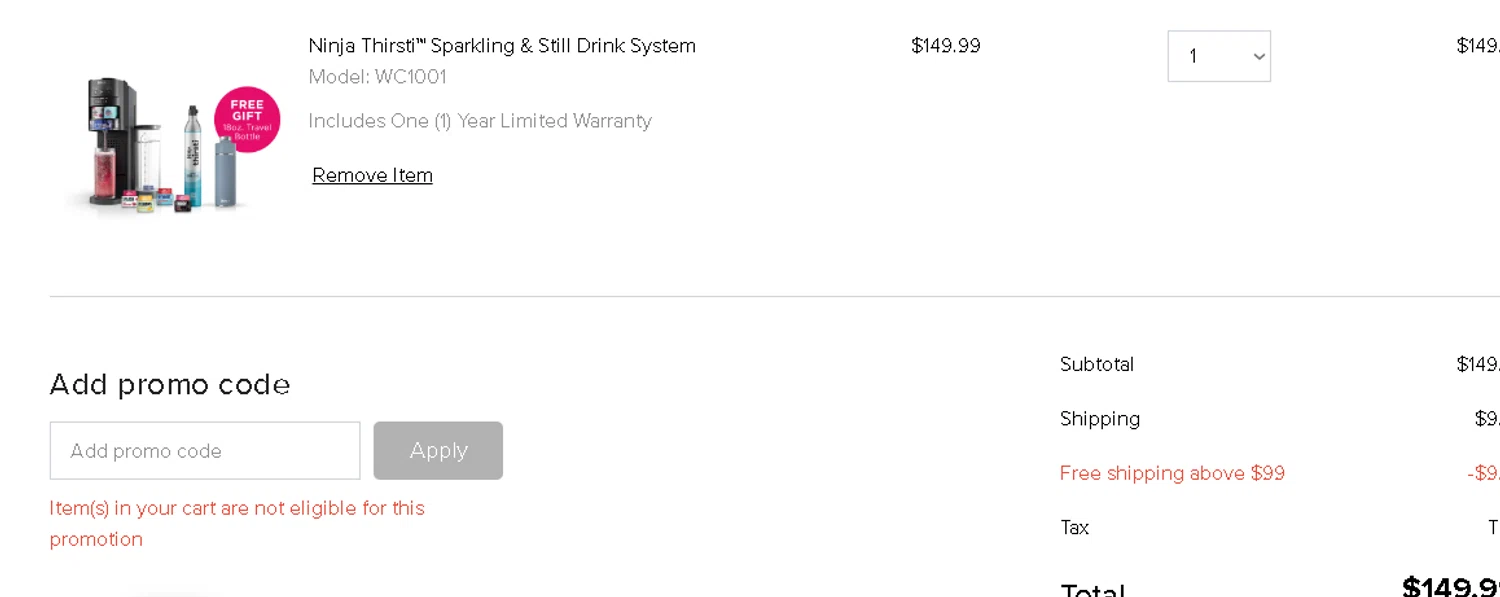
Task: Click the bold $149.99 order total amount
Action: point(1450,586)
